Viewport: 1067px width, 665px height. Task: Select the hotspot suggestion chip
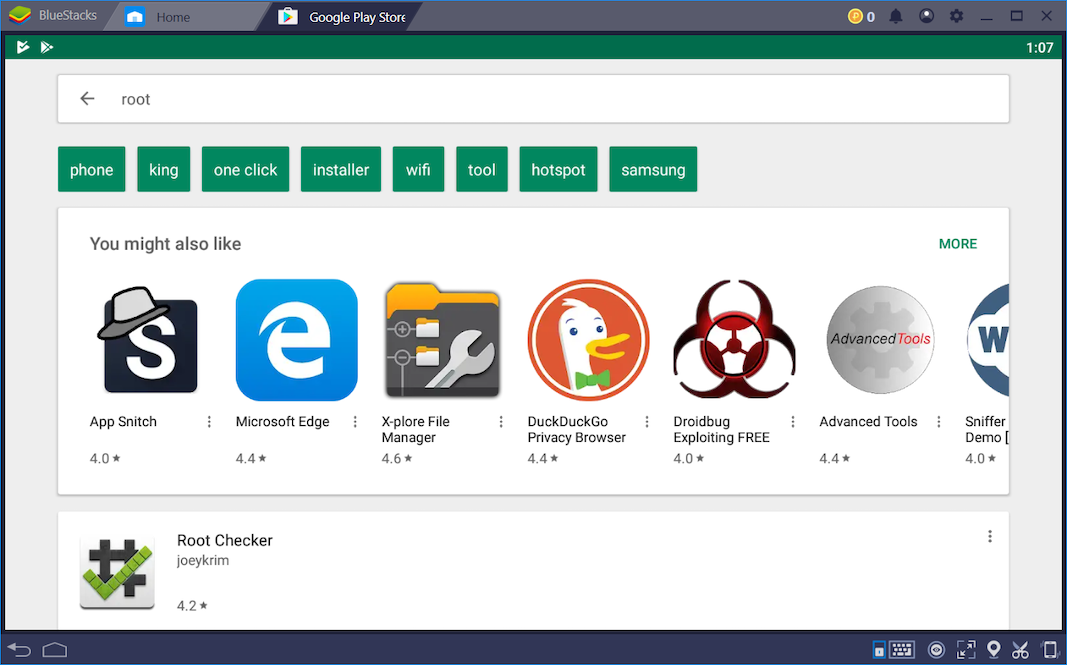tap(559, 169)
